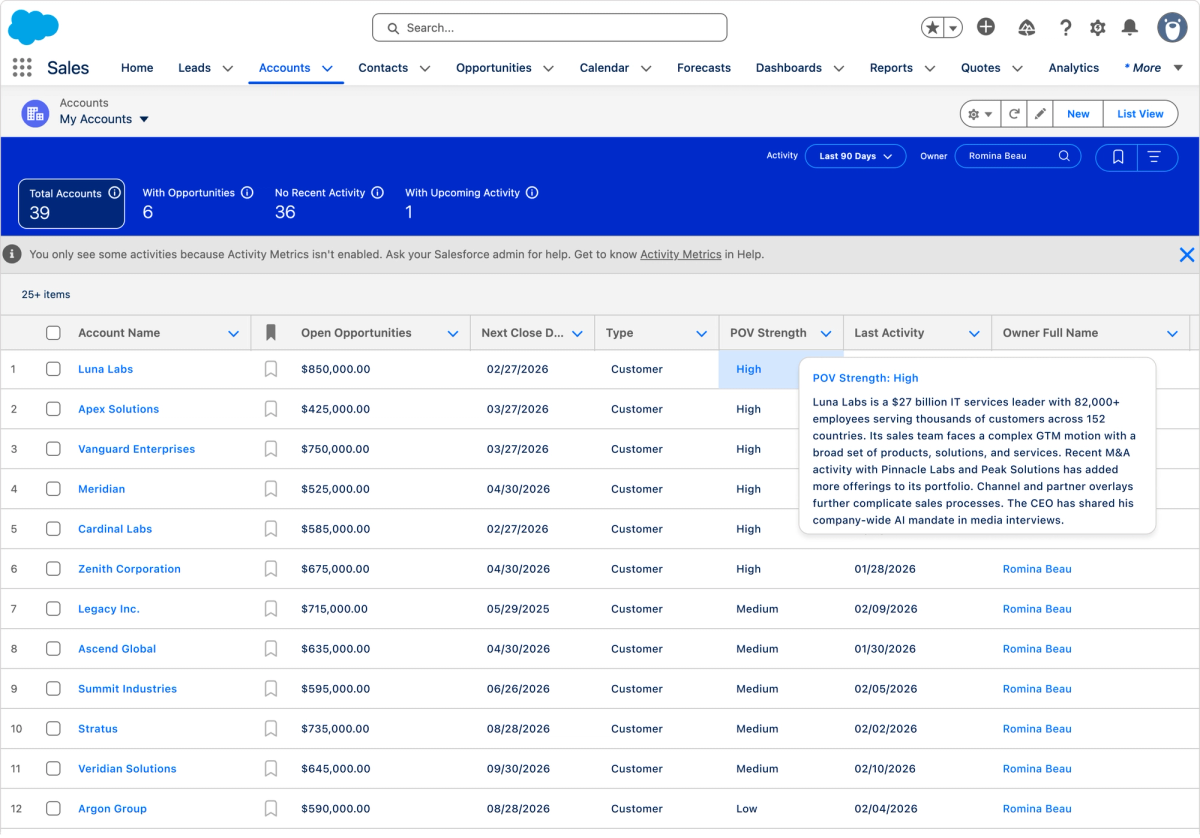Image resolution: width=1200 pixels, height=838 pixels.
Task: Refresh the list with the refresh icon
Action: (x=1014, y=114)
